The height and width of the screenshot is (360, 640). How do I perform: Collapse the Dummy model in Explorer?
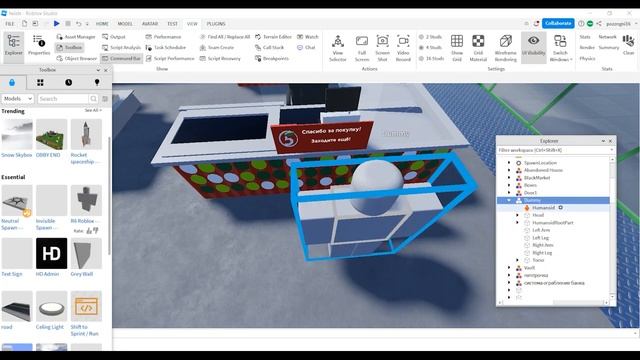click(509, 200)
